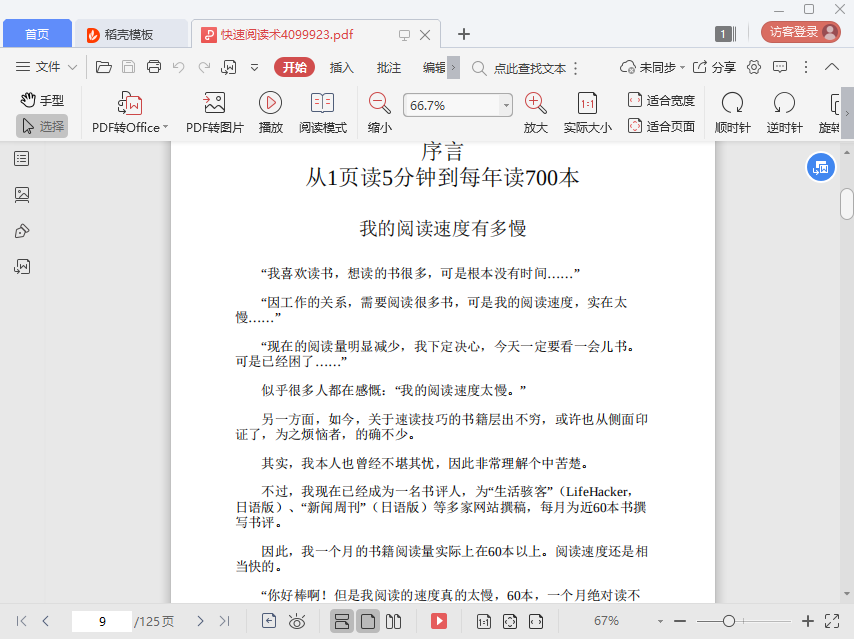Jump to the last page
The image size is (854, 639).
pyautogui.click(x=224, y=621)
